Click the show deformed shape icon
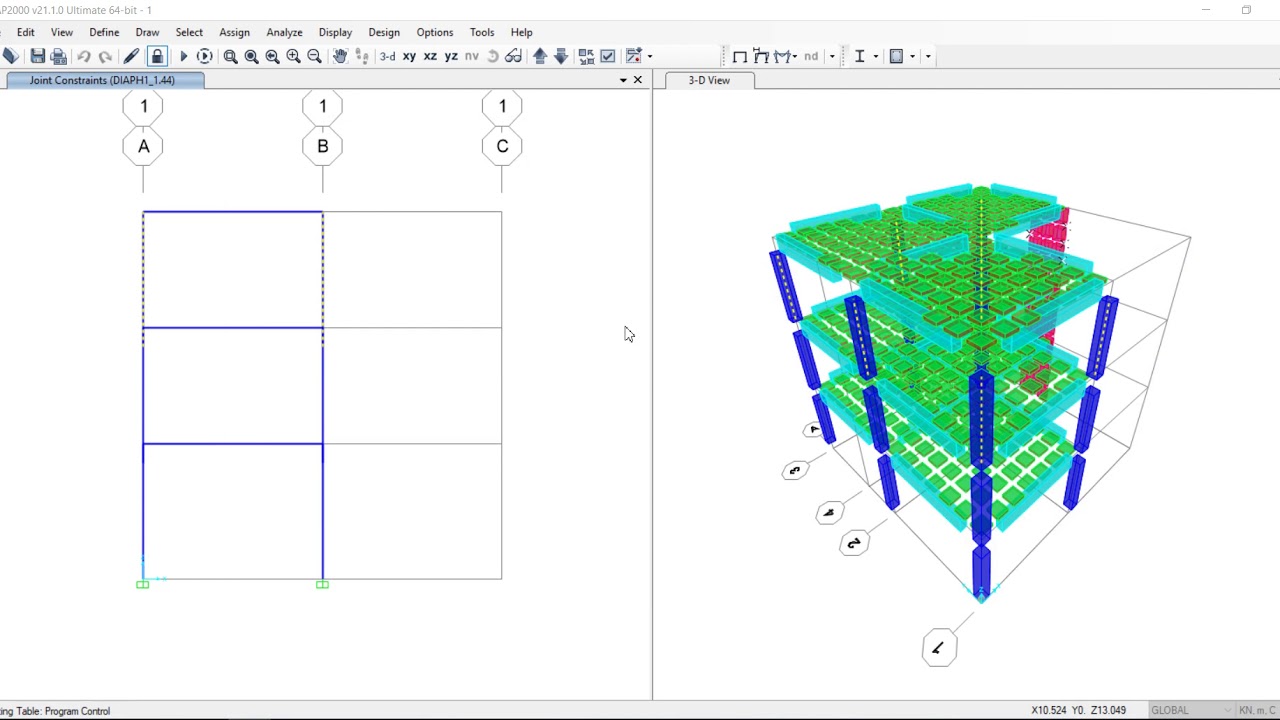 [761, 56]
